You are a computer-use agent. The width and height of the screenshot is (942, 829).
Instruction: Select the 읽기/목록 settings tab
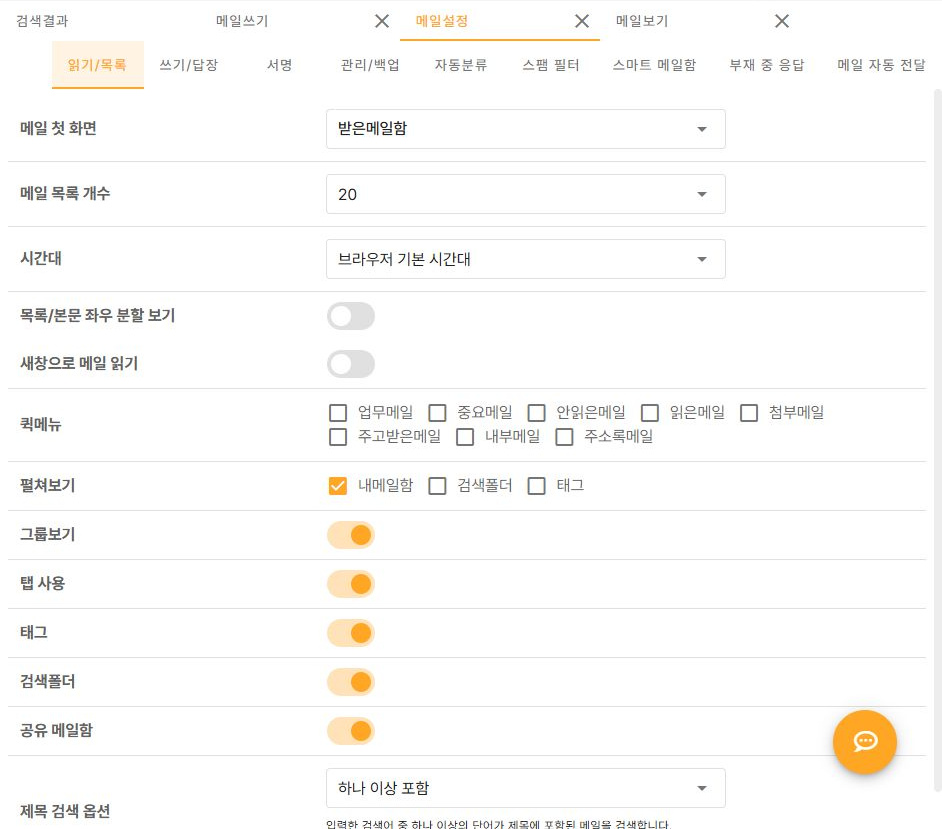click(x=97, y=65)
